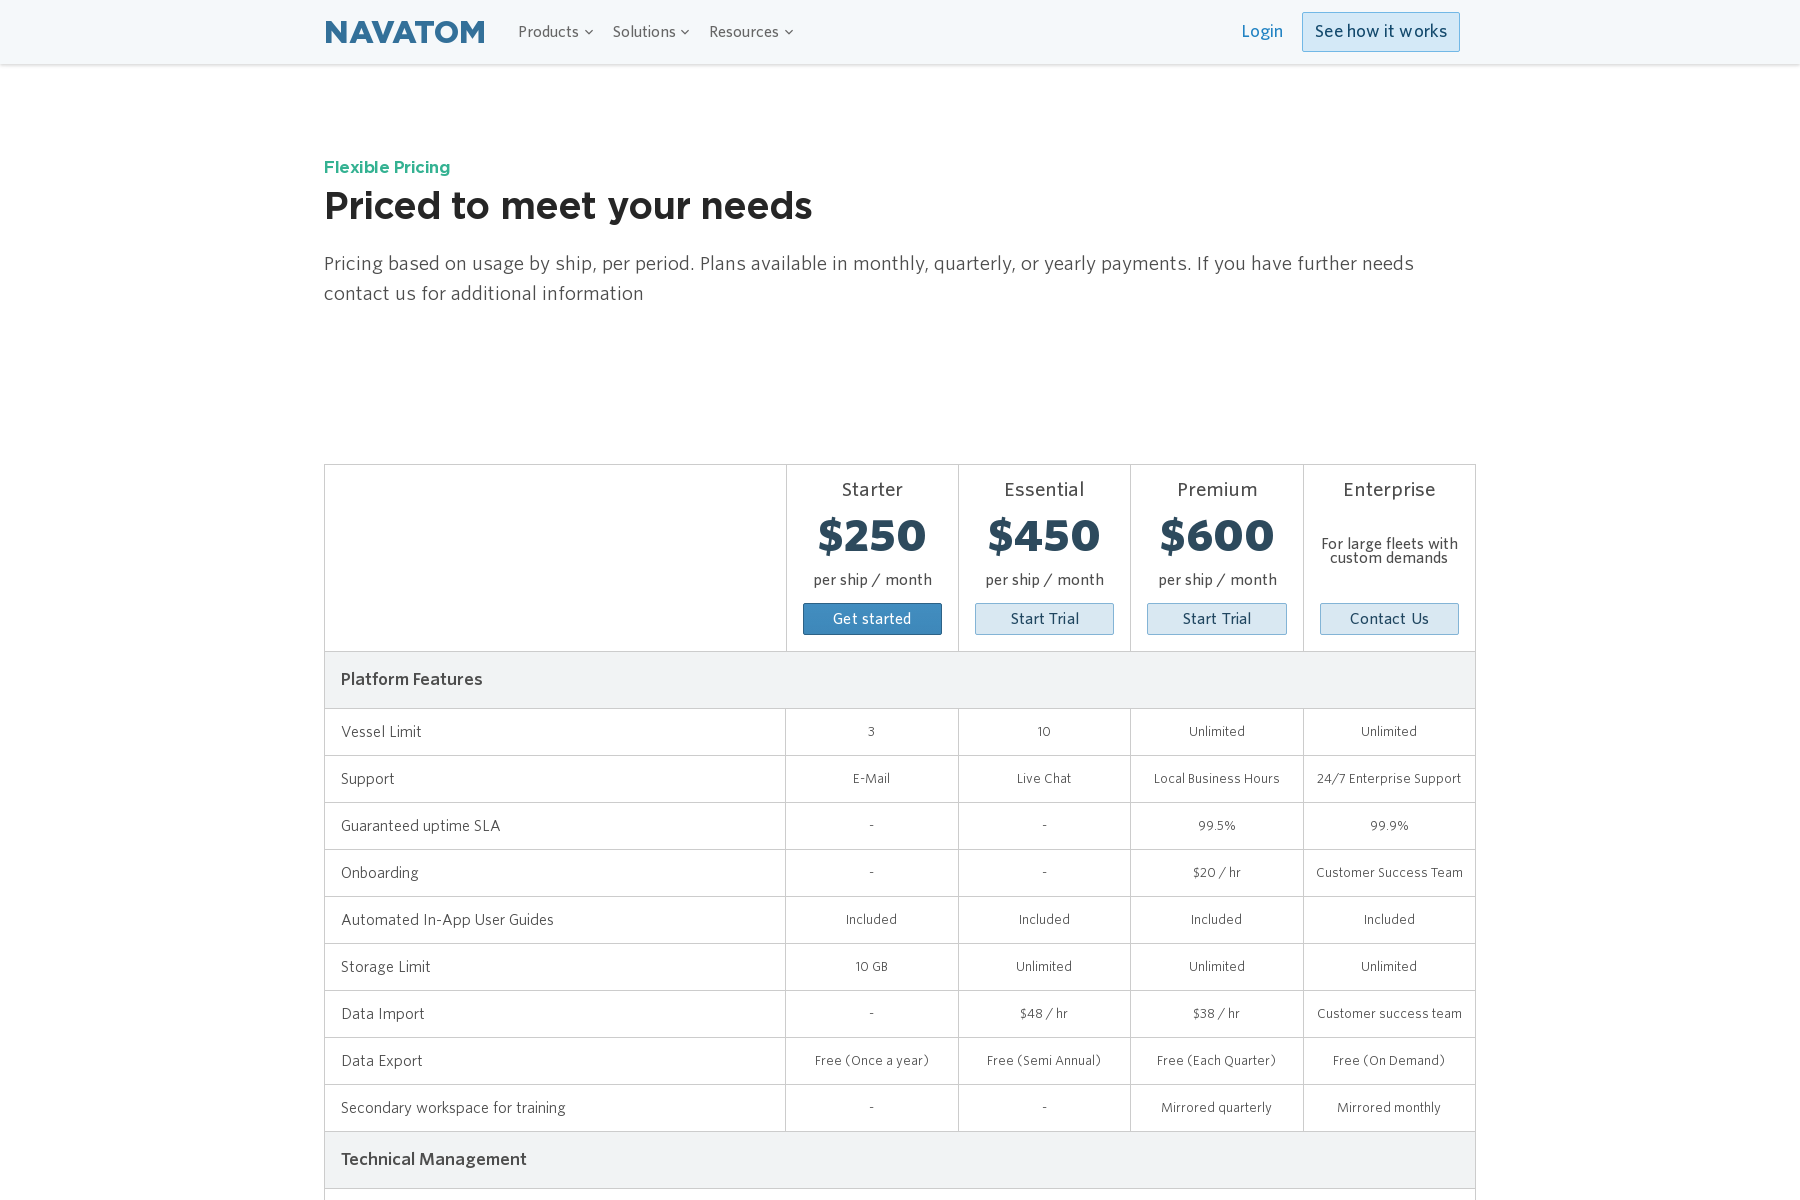Click Contact Us for Enterprise plan

pyautogui.click(x=1389, y=619)
